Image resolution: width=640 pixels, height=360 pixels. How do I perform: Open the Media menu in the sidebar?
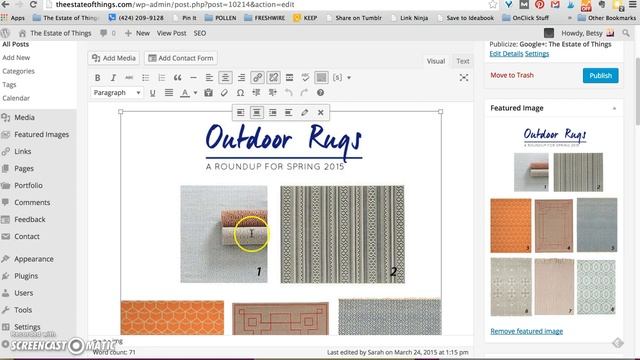[24, 118]
